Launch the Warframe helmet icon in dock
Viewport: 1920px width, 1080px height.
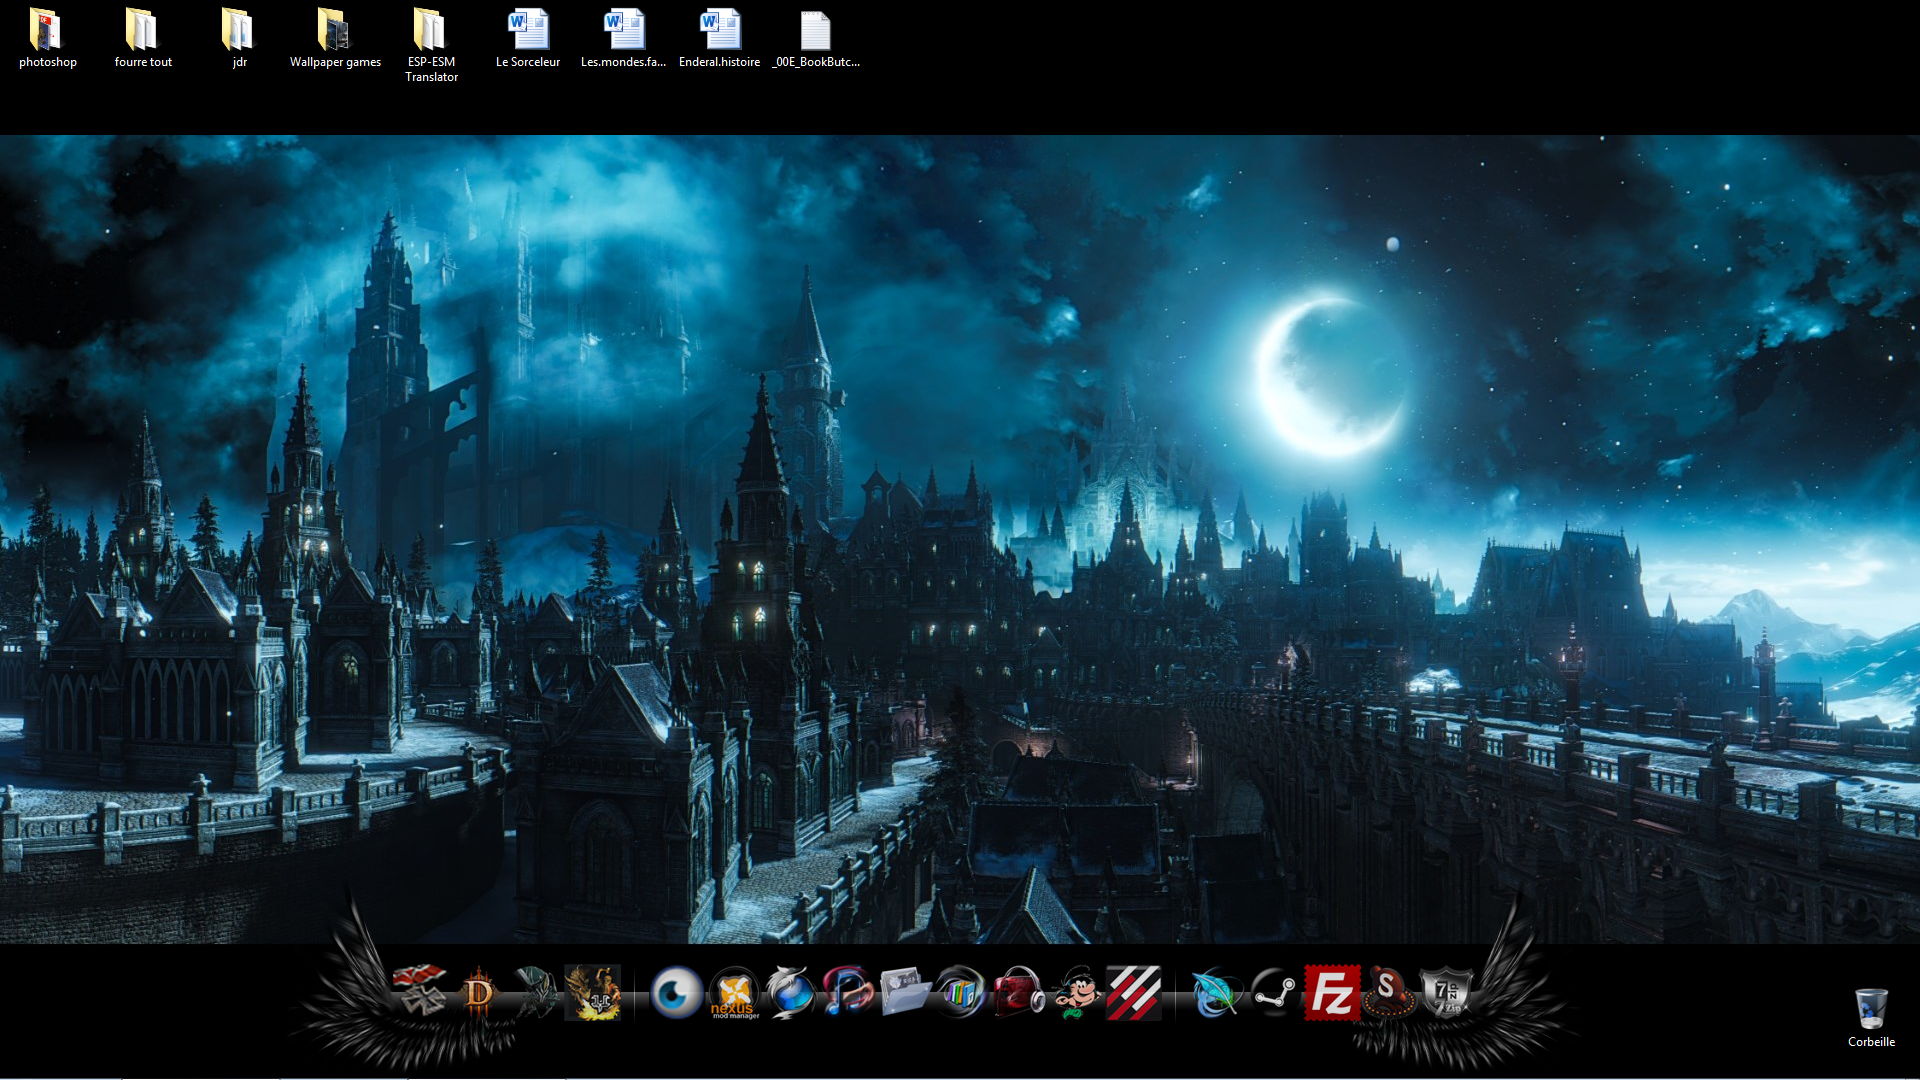[536, 992]
